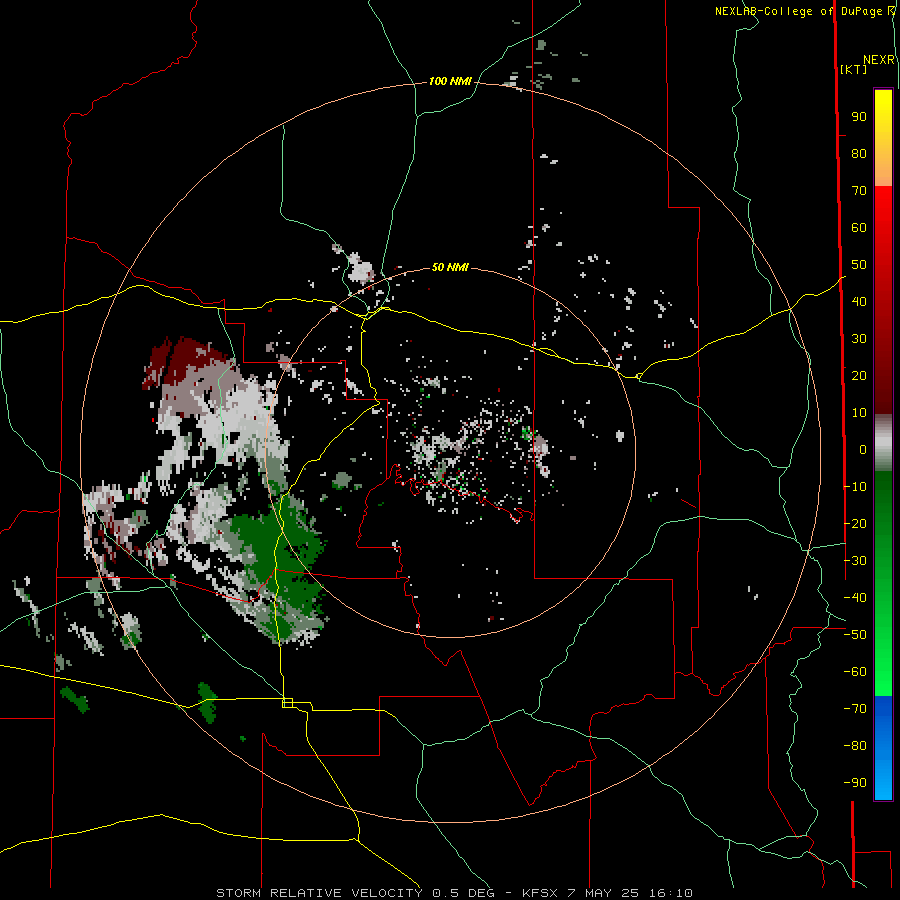This screenshot has width=900, height=900.
Task: Click the 50 value on the velocity scale
Action: pyautogui.click(x=859, y=265)
